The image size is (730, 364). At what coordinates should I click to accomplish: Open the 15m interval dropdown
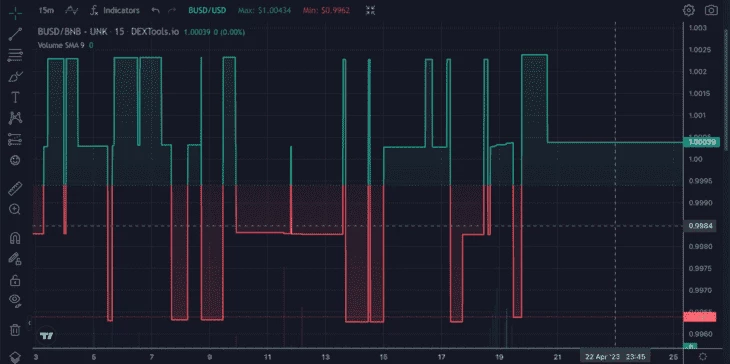point(47,10)
